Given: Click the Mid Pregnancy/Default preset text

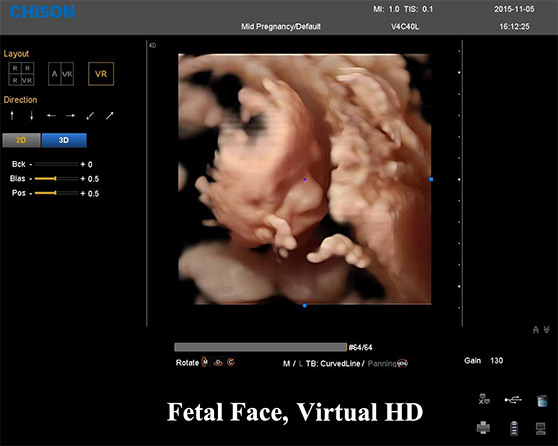Looking at the screenshot, I should (281, 26).
